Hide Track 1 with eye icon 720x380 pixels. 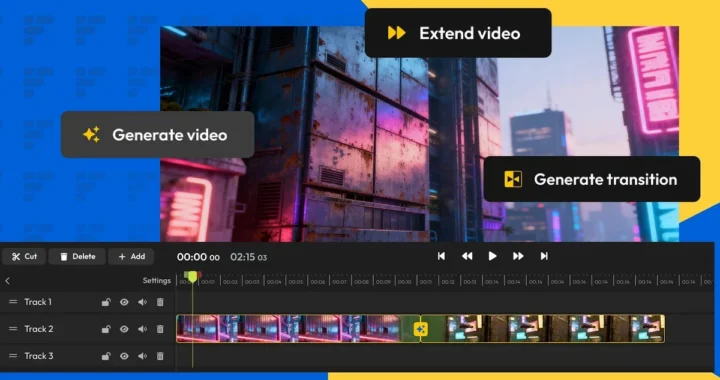click(124, 302)
